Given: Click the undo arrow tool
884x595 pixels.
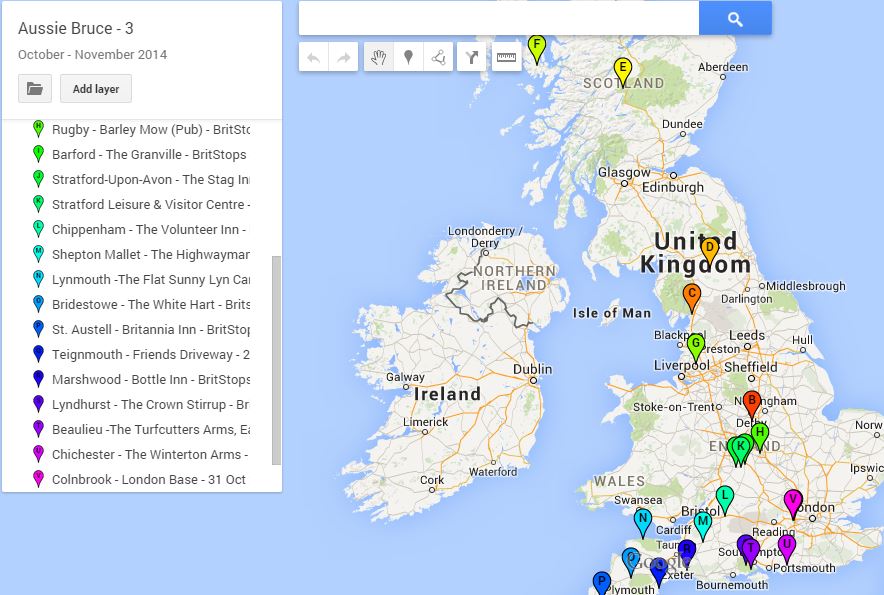Looking at the screenshot, I should [314, 58].
